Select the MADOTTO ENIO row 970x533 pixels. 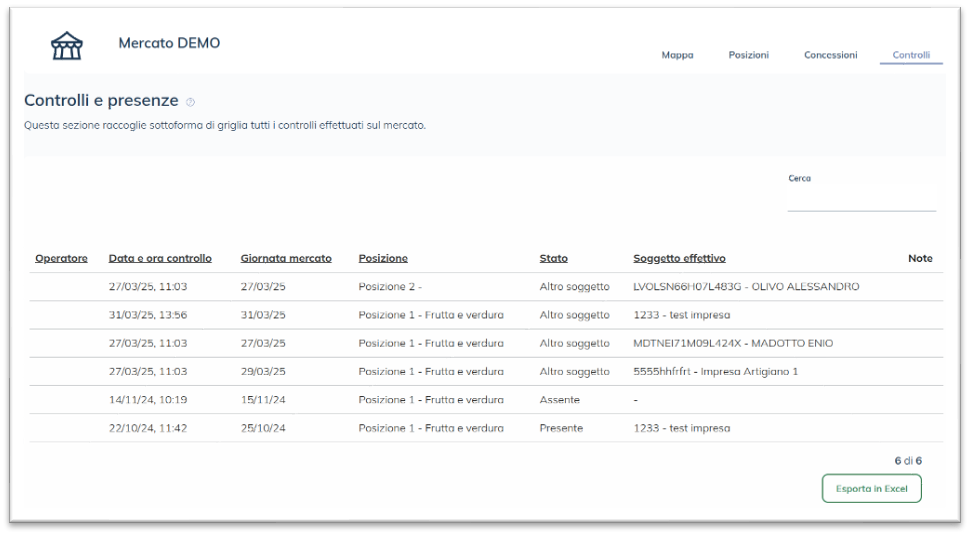732,343
